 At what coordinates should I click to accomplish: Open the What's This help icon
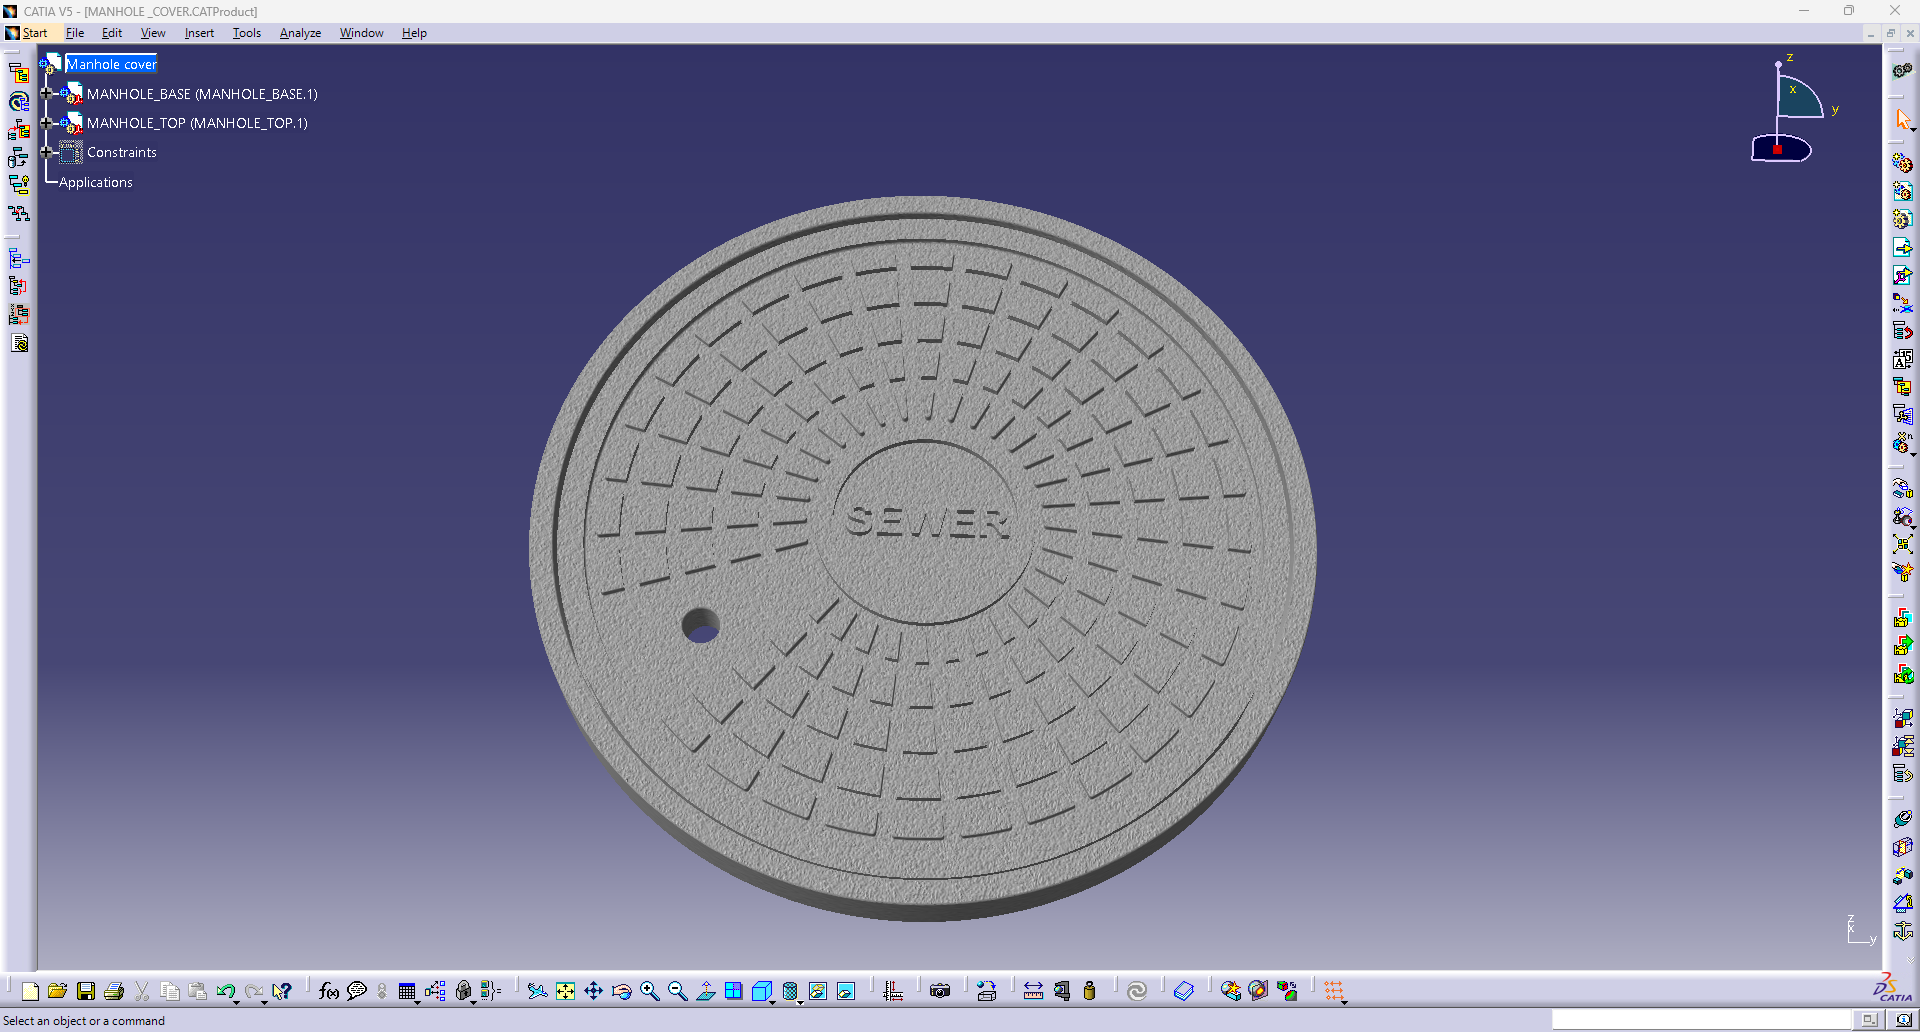282,991
